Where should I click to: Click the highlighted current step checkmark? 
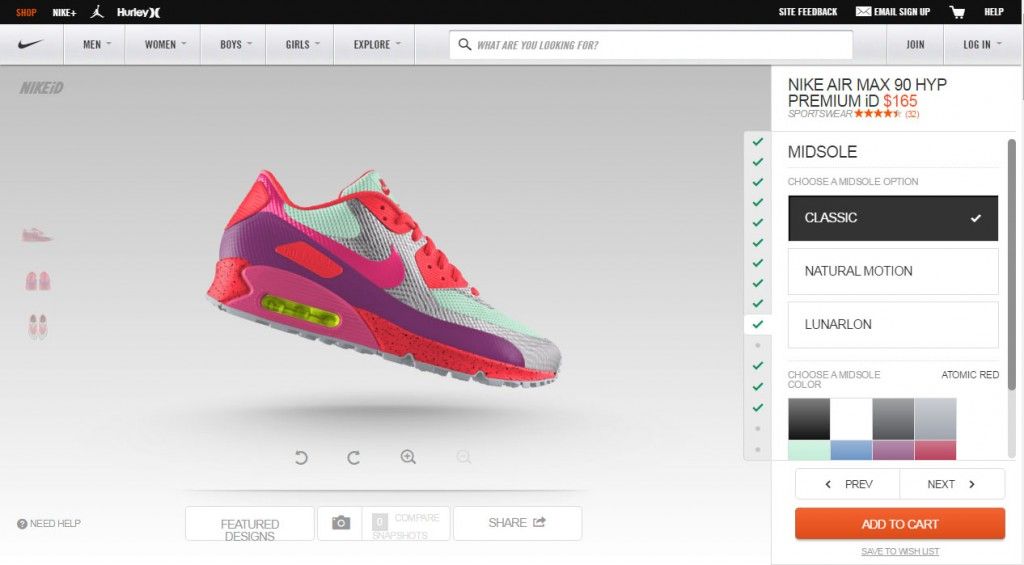758,324
